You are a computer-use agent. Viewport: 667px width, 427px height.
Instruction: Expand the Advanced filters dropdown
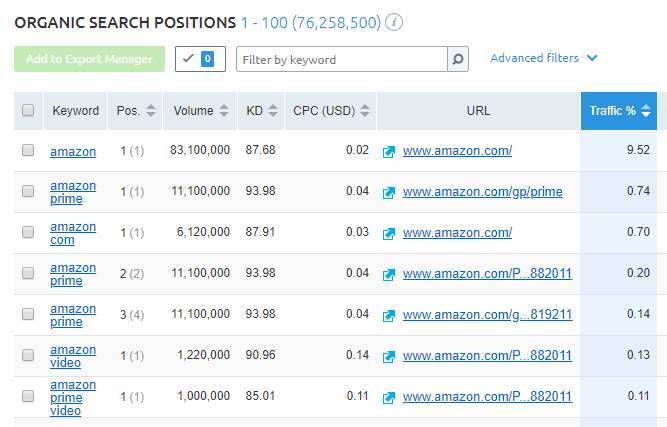[544, 58]
